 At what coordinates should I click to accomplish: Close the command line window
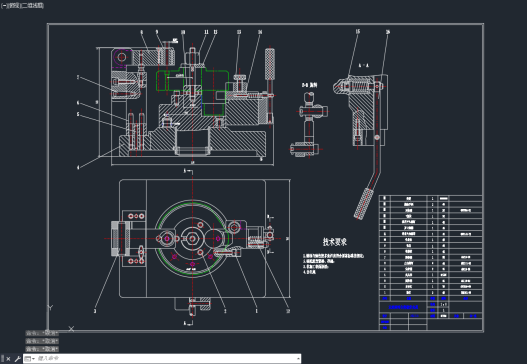point(8,359)
